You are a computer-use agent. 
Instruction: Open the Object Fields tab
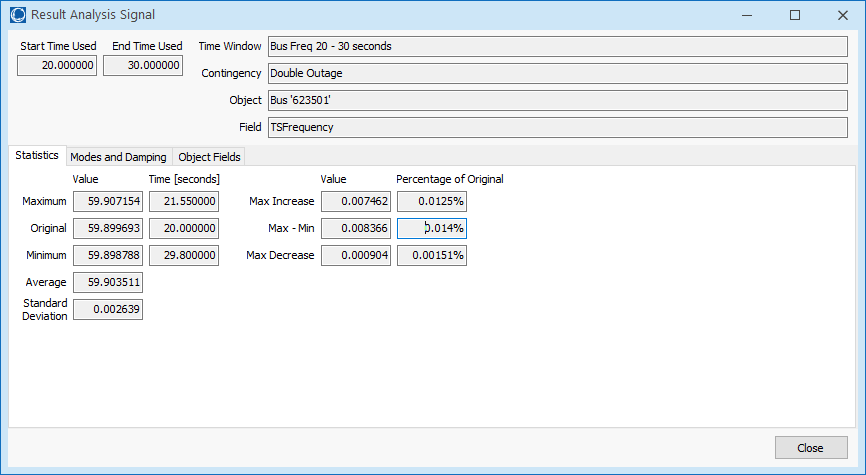(209, 157)
